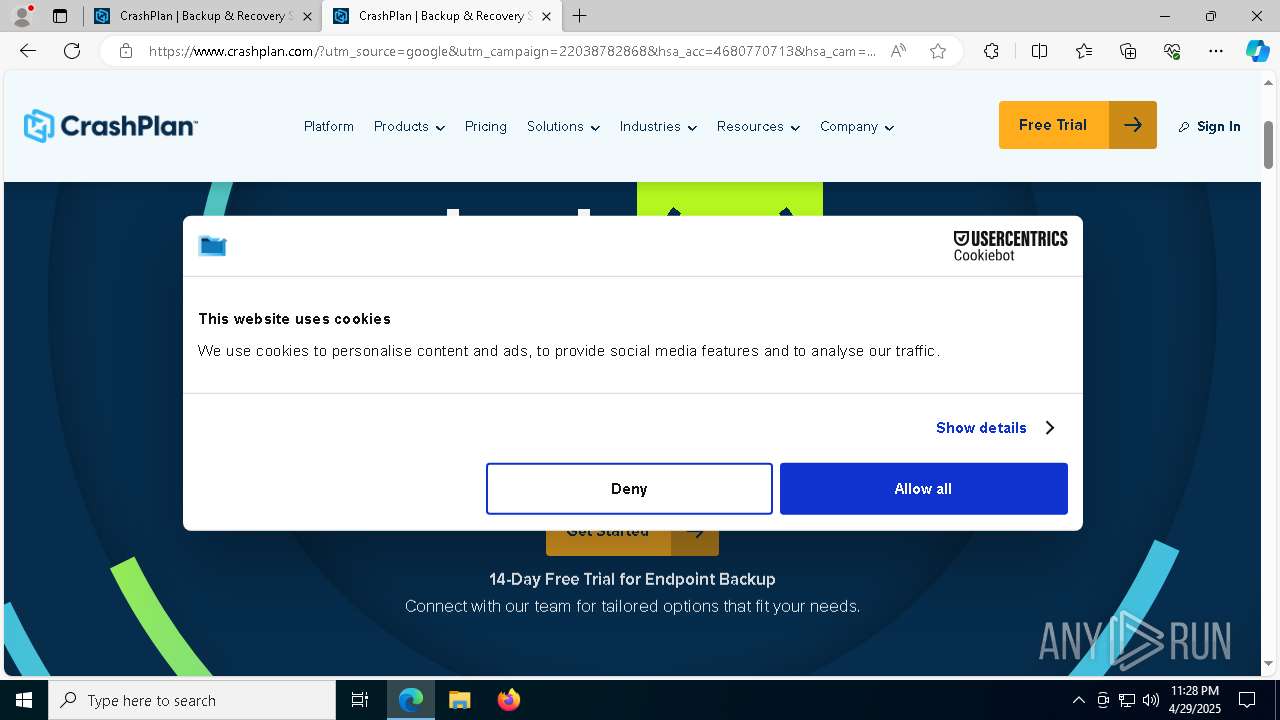The image size is (1280, 720).
Task: Select the second CrashPlan tab
Action: point(442,16)
